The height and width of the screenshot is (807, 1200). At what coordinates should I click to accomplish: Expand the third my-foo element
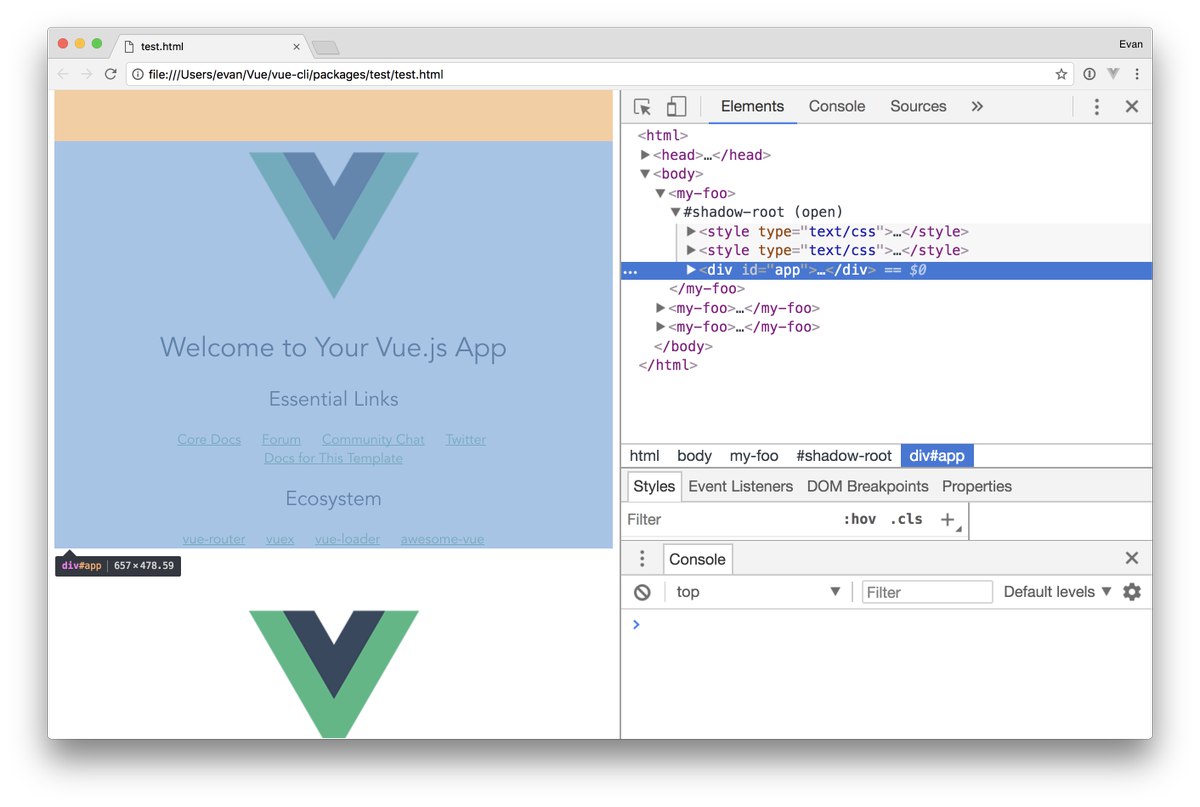tap(660, 327)
